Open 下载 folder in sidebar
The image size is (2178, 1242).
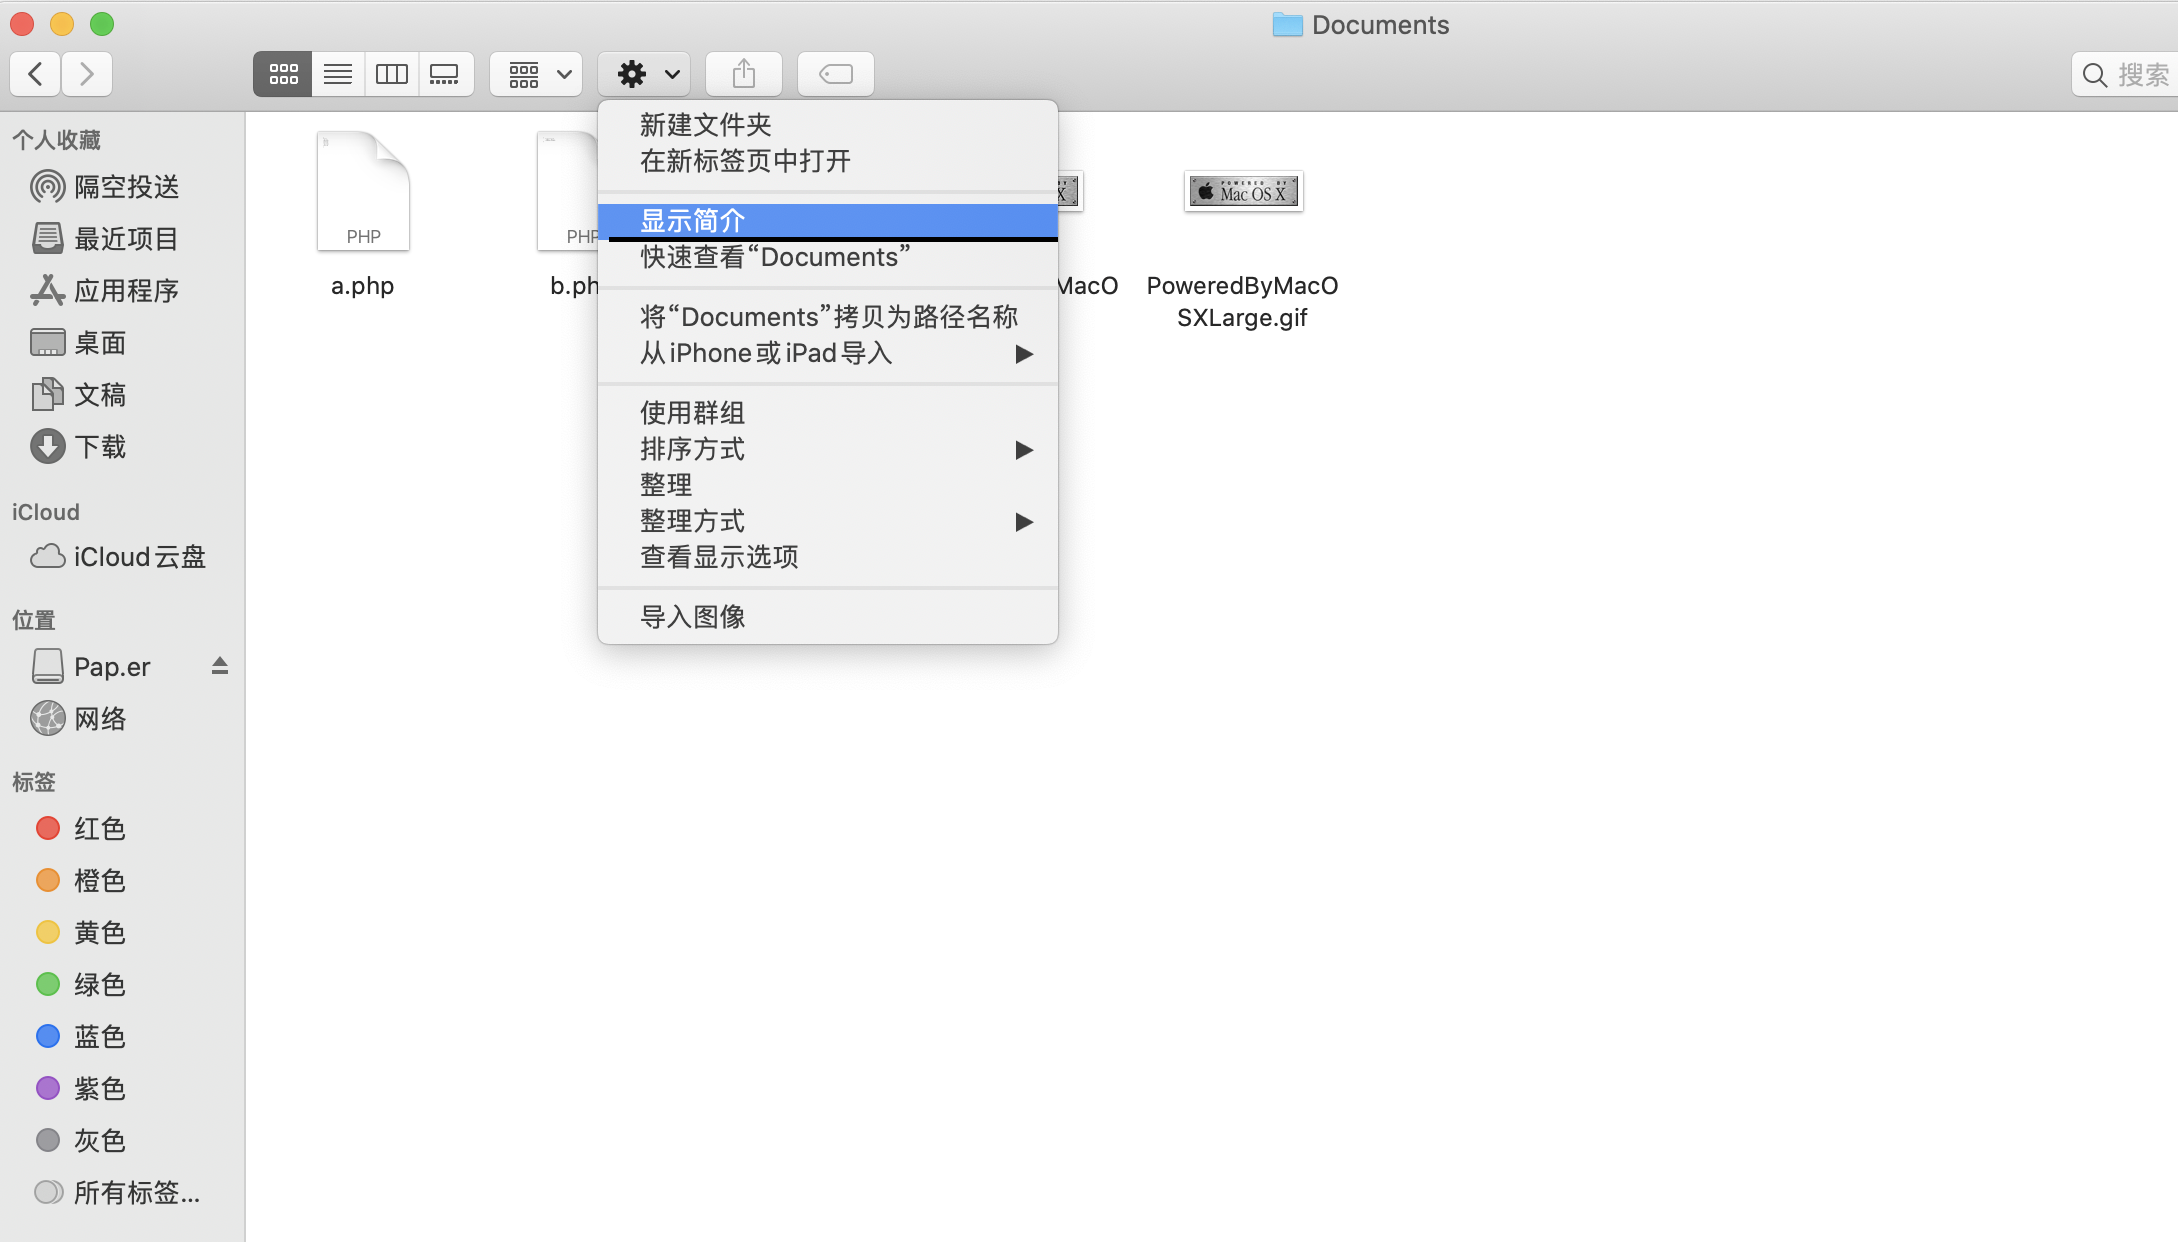point(100,447)
